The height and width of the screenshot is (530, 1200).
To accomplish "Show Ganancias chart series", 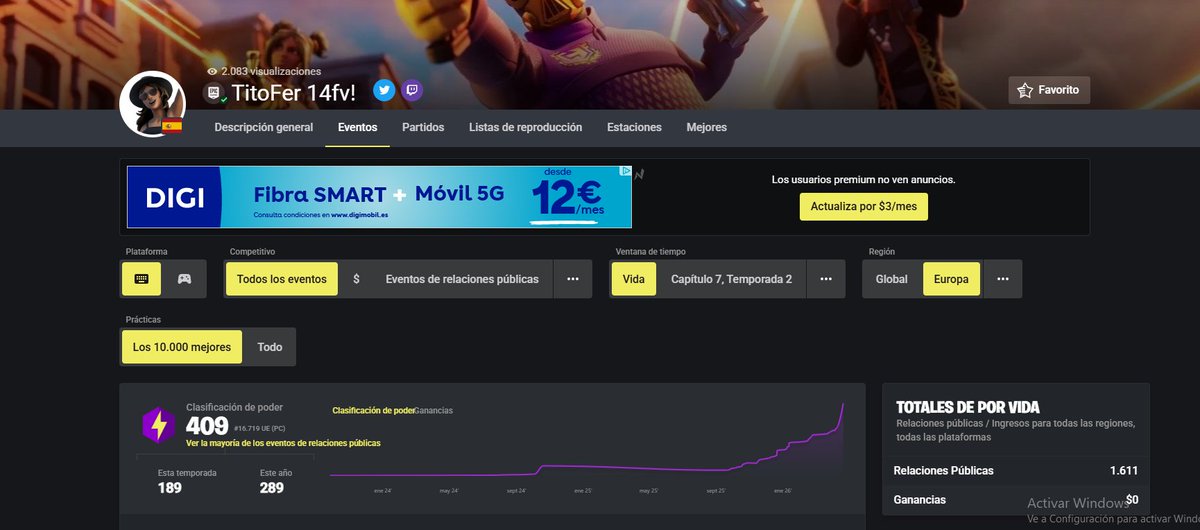I will [x=433, y=410].
